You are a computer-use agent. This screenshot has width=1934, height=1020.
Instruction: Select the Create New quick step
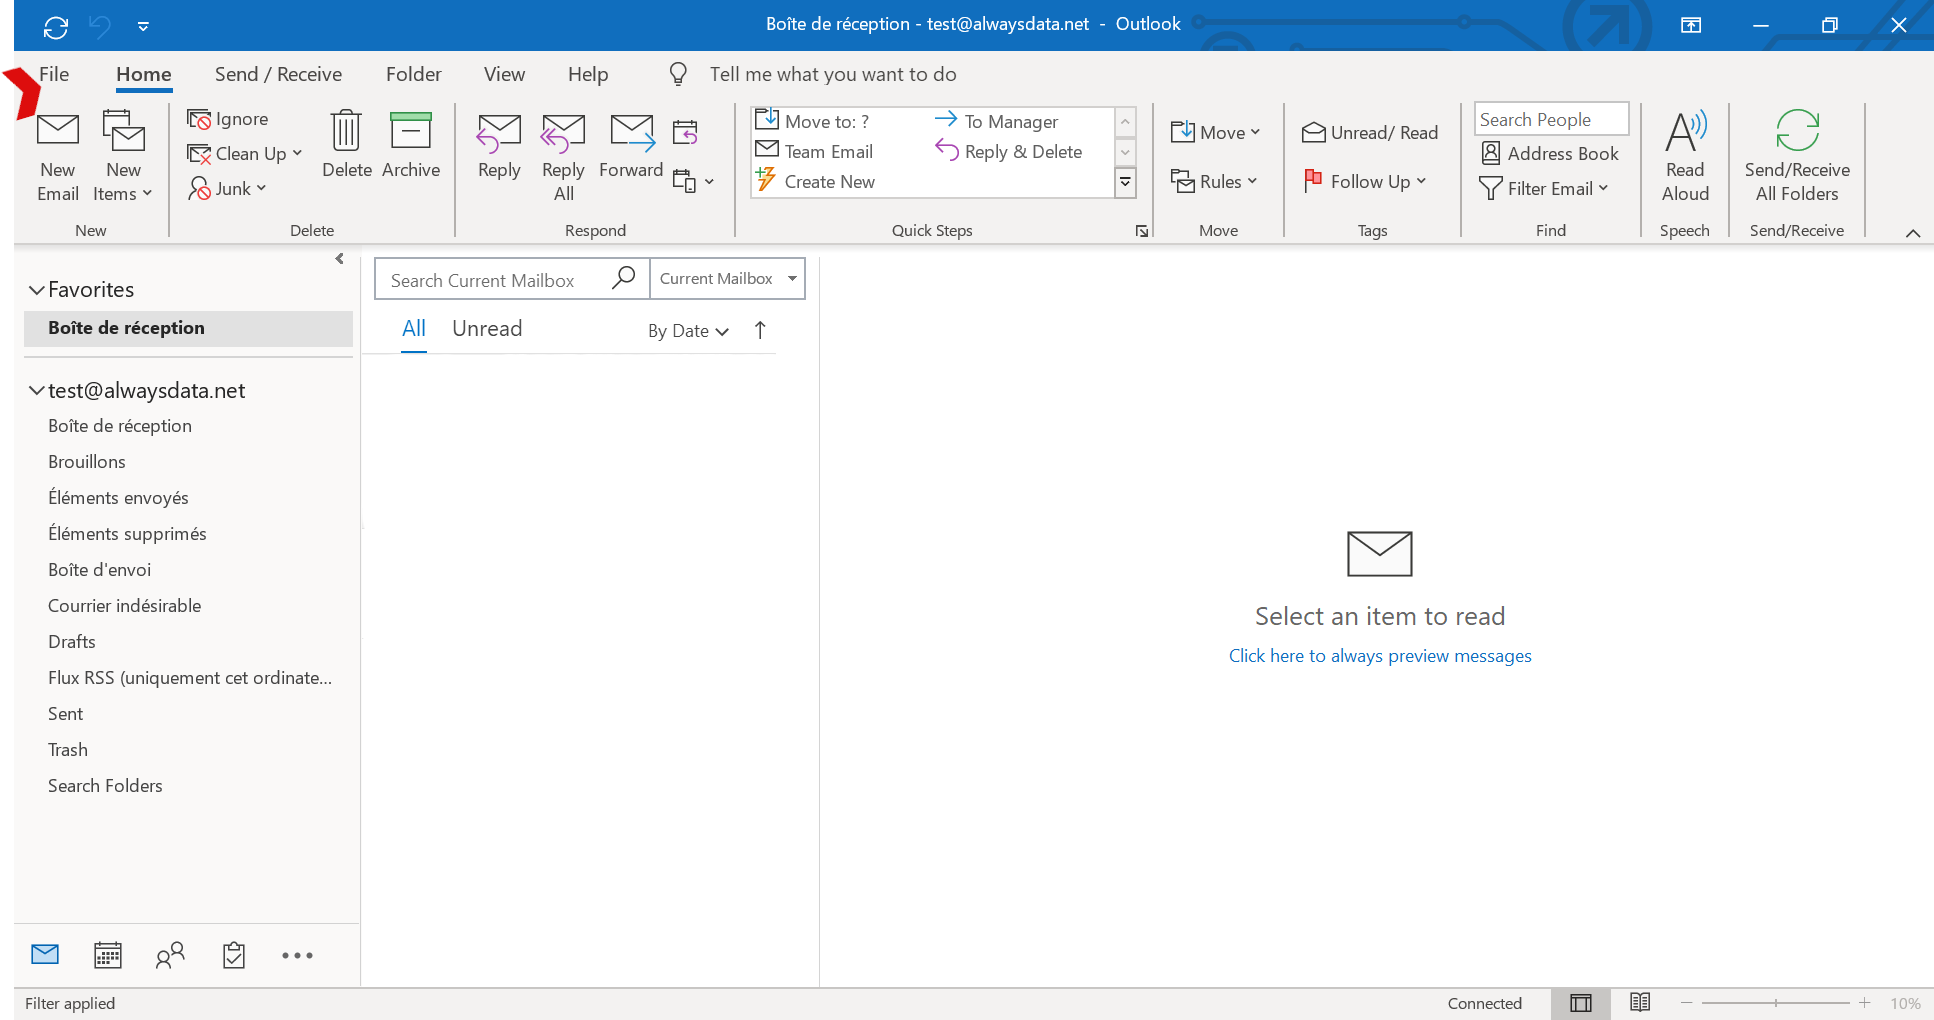pos(815,182)
